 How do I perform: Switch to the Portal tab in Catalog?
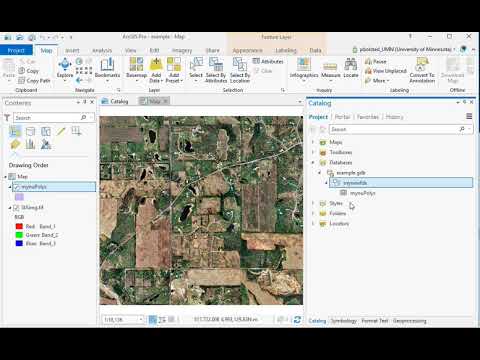coord(342,117)
